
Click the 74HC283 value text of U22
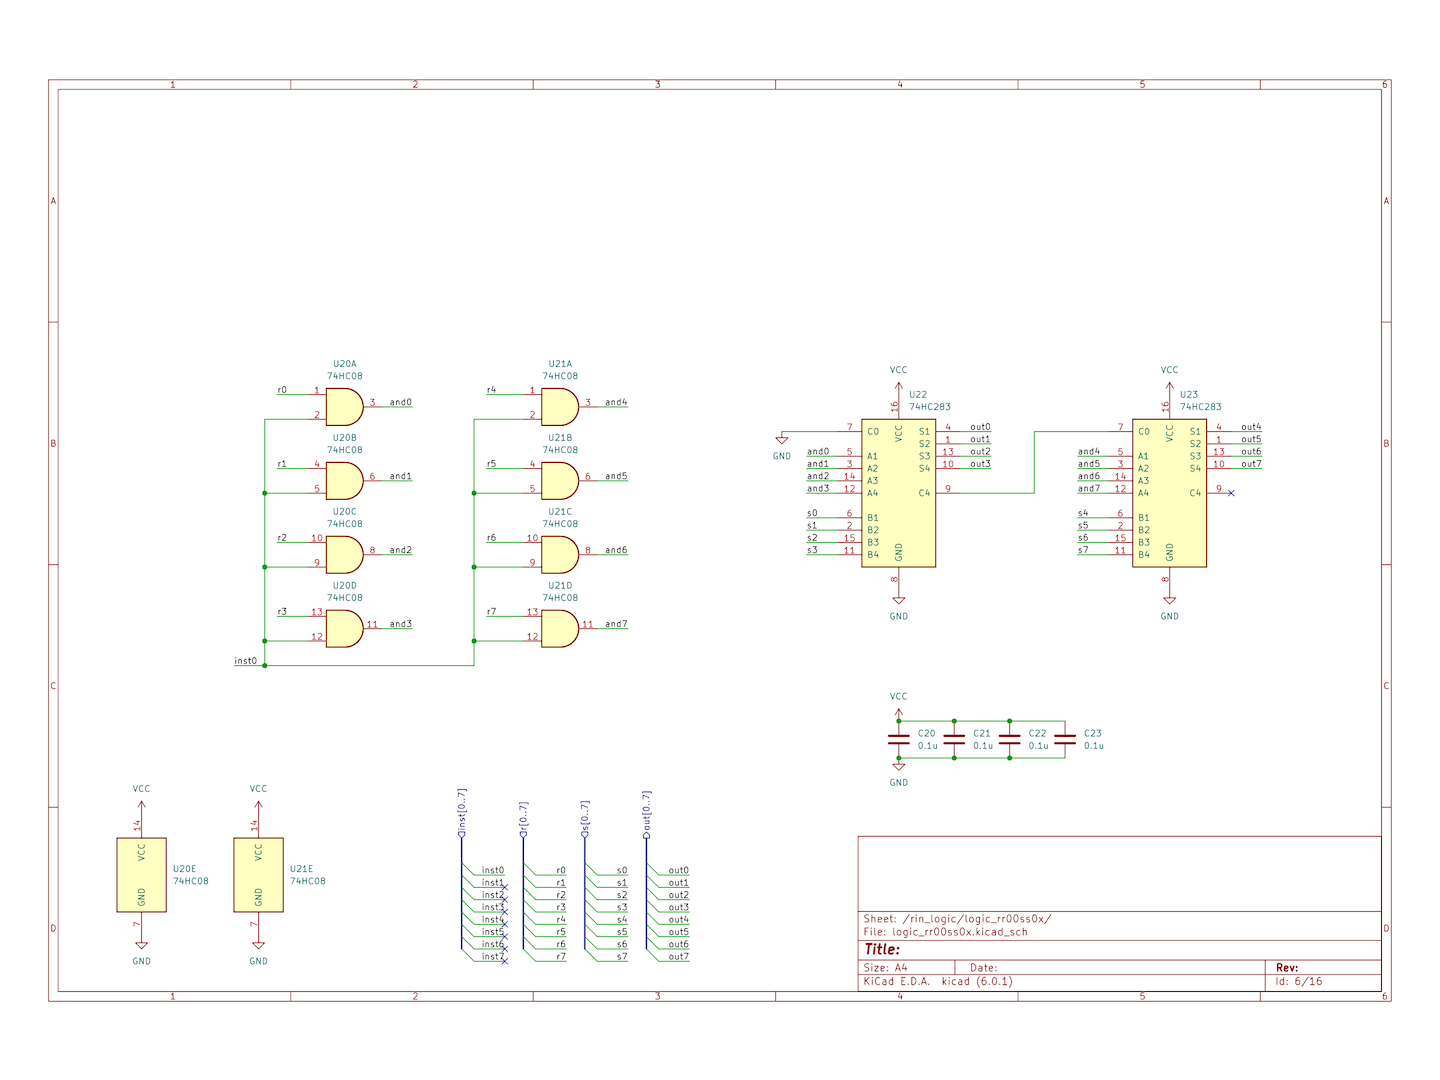point(930,407)
